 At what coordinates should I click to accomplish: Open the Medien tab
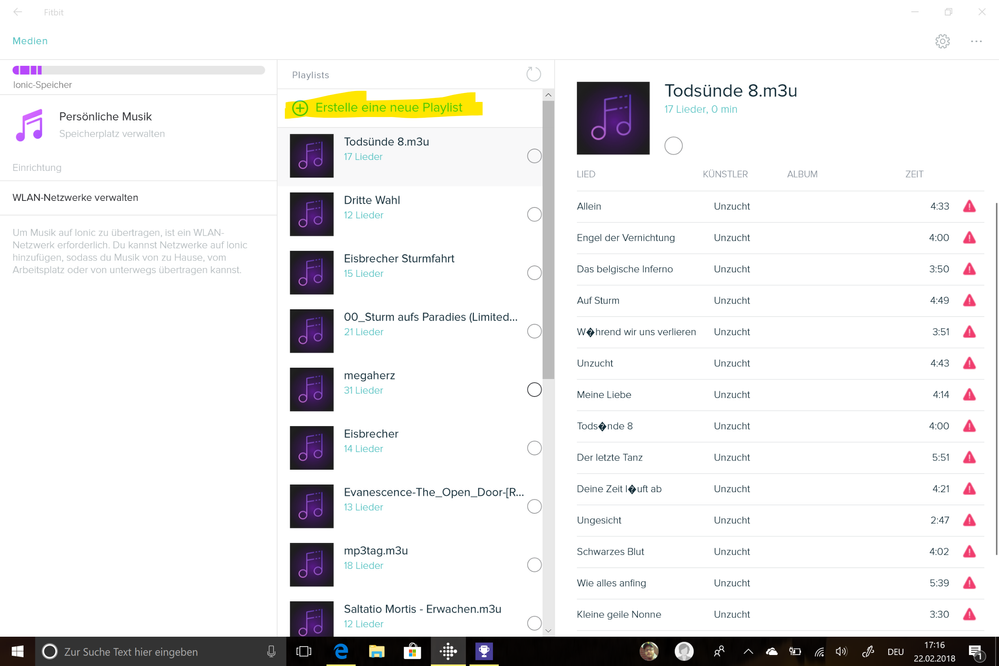[x=30, y=41]
